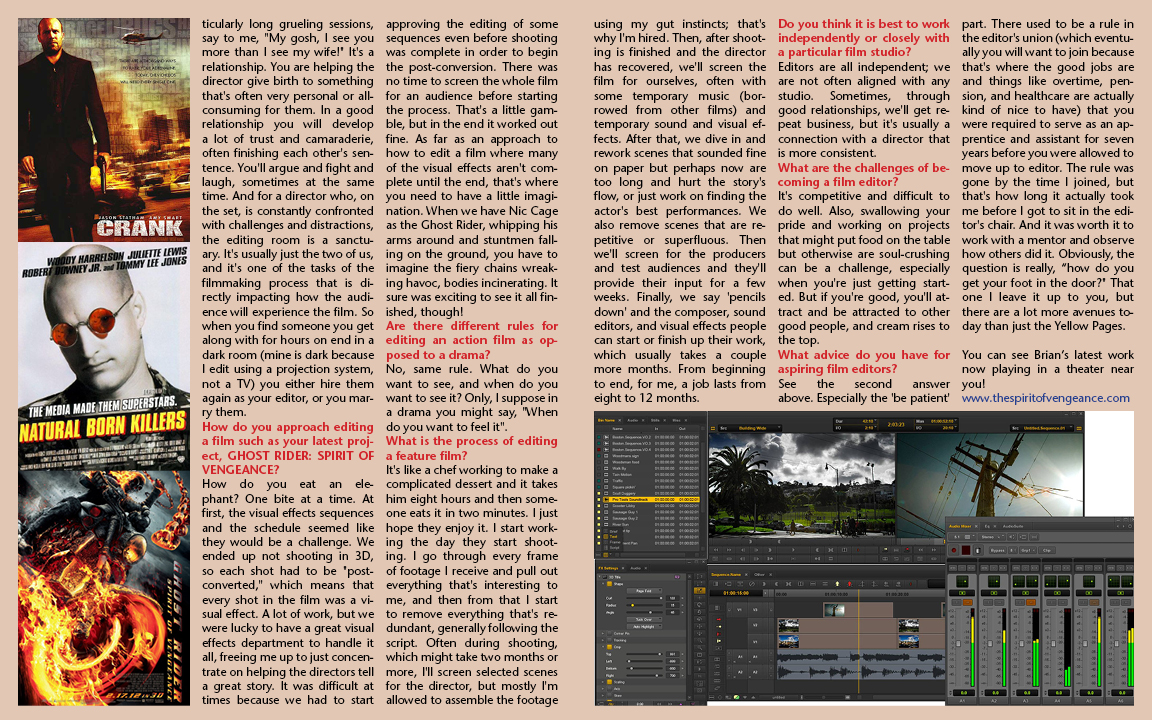Click the Bypass button in Audio Mixer
Screen dimensions: 1152x720
click(996, 549)
